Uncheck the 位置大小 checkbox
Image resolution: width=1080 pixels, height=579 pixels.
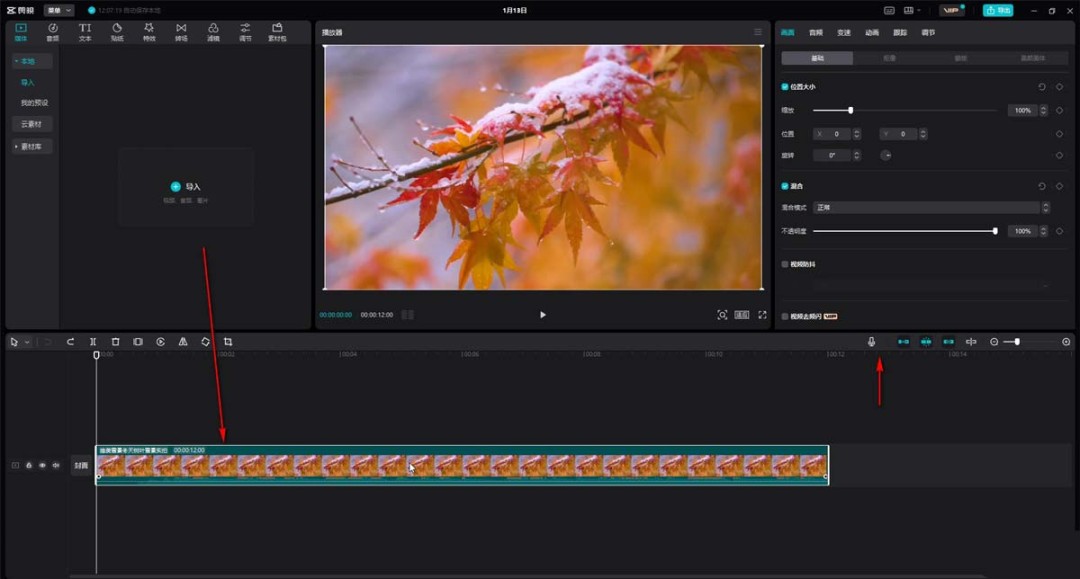(785, 87)
